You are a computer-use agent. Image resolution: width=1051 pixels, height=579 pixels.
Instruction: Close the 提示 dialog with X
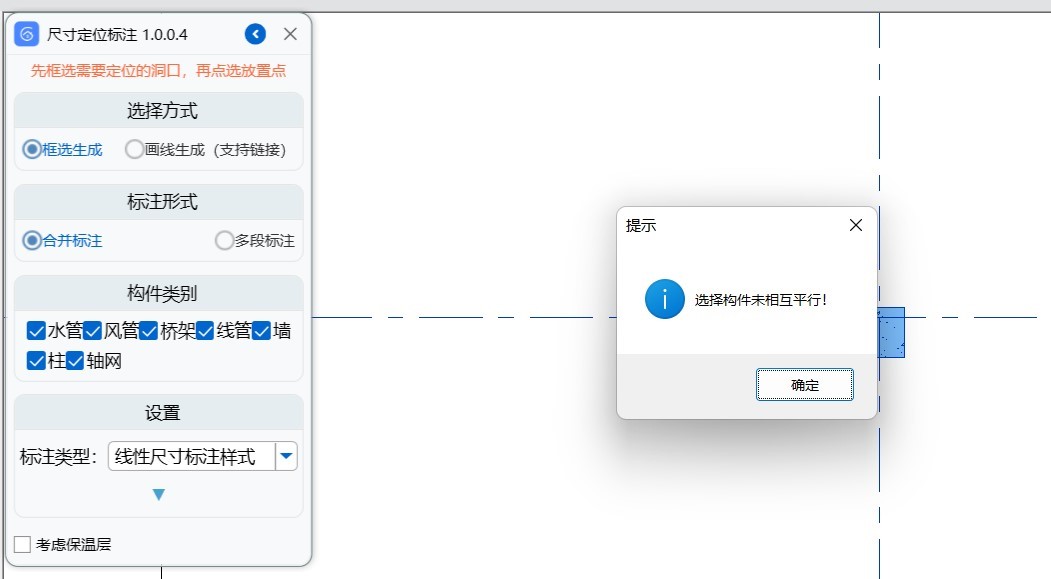(x=855, y=225)
